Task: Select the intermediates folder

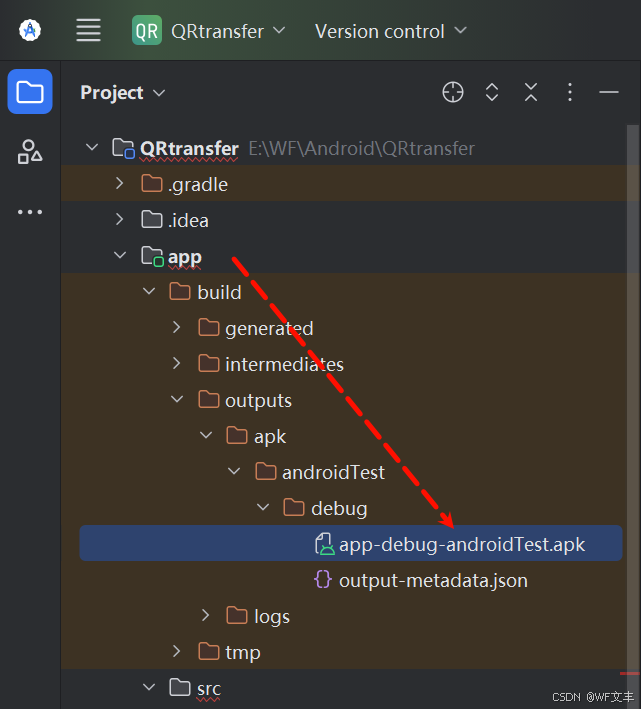Action: (x=284, y=364)
